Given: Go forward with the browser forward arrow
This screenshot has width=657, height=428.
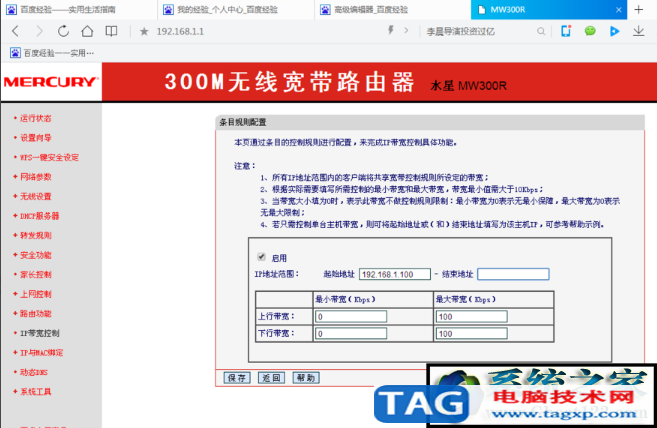Looking at the screenshot, I should point(39,31).
